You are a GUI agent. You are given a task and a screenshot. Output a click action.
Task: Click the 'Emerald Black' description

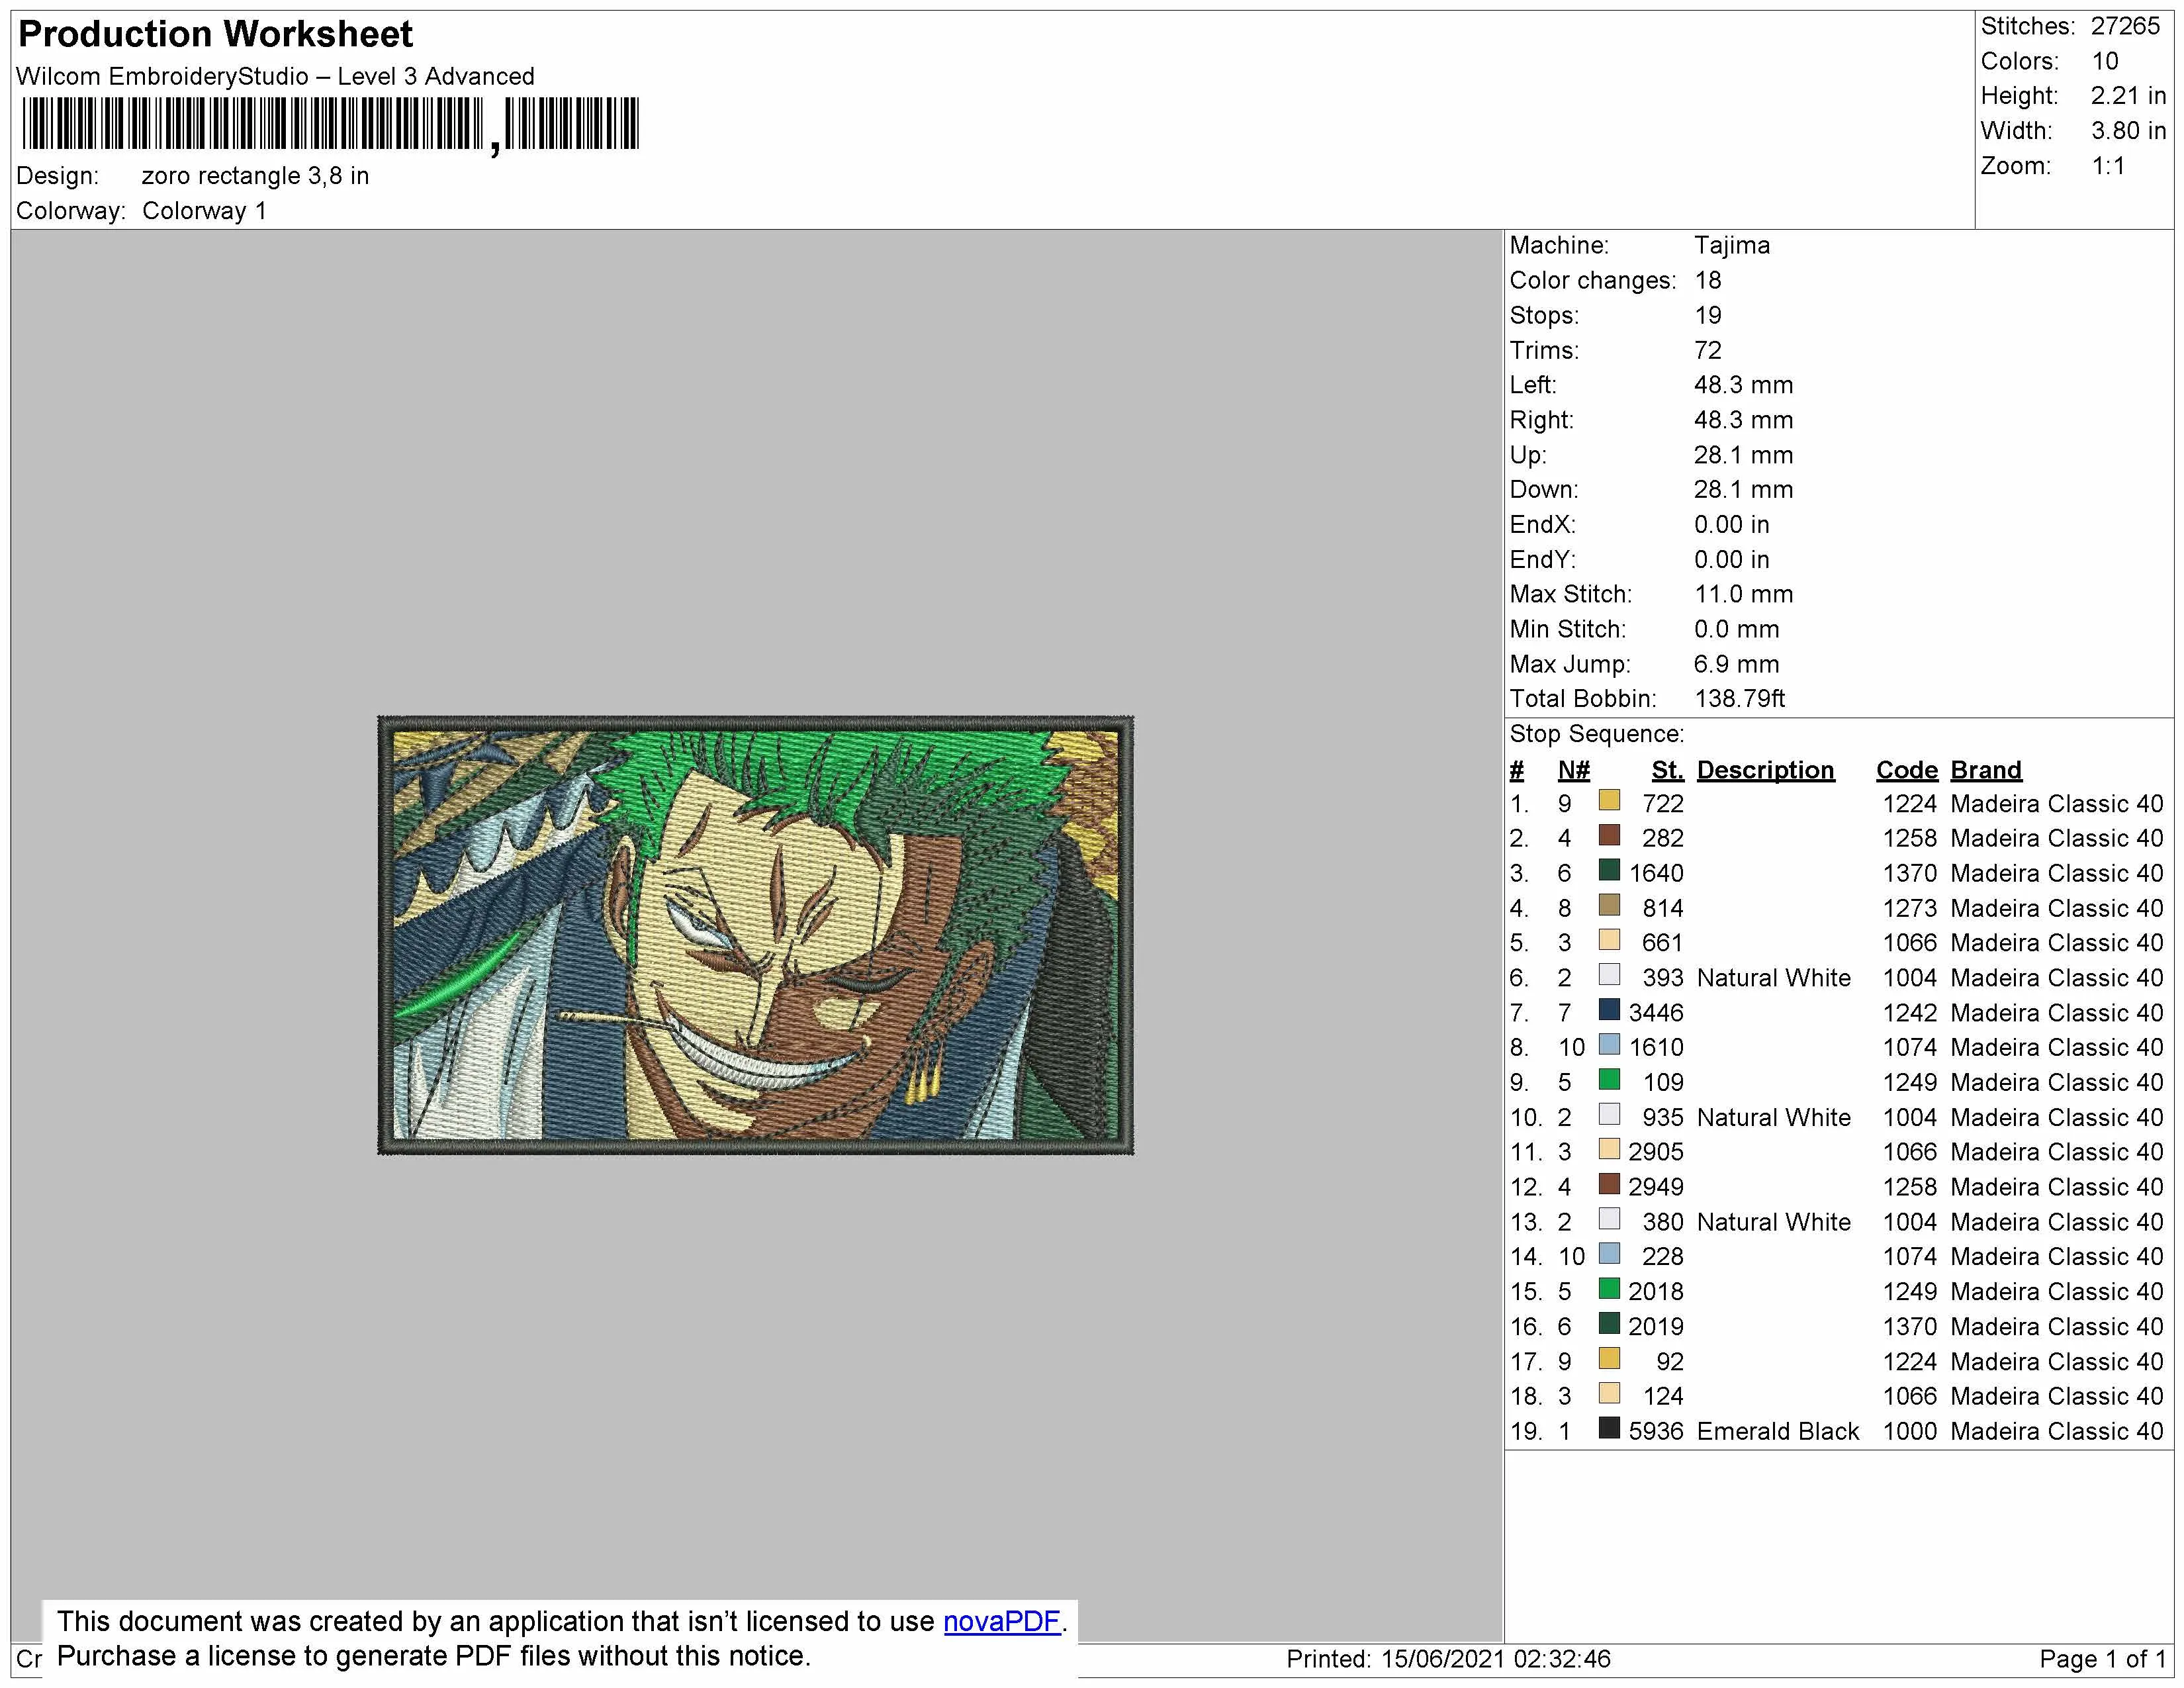point(1778,1432)
